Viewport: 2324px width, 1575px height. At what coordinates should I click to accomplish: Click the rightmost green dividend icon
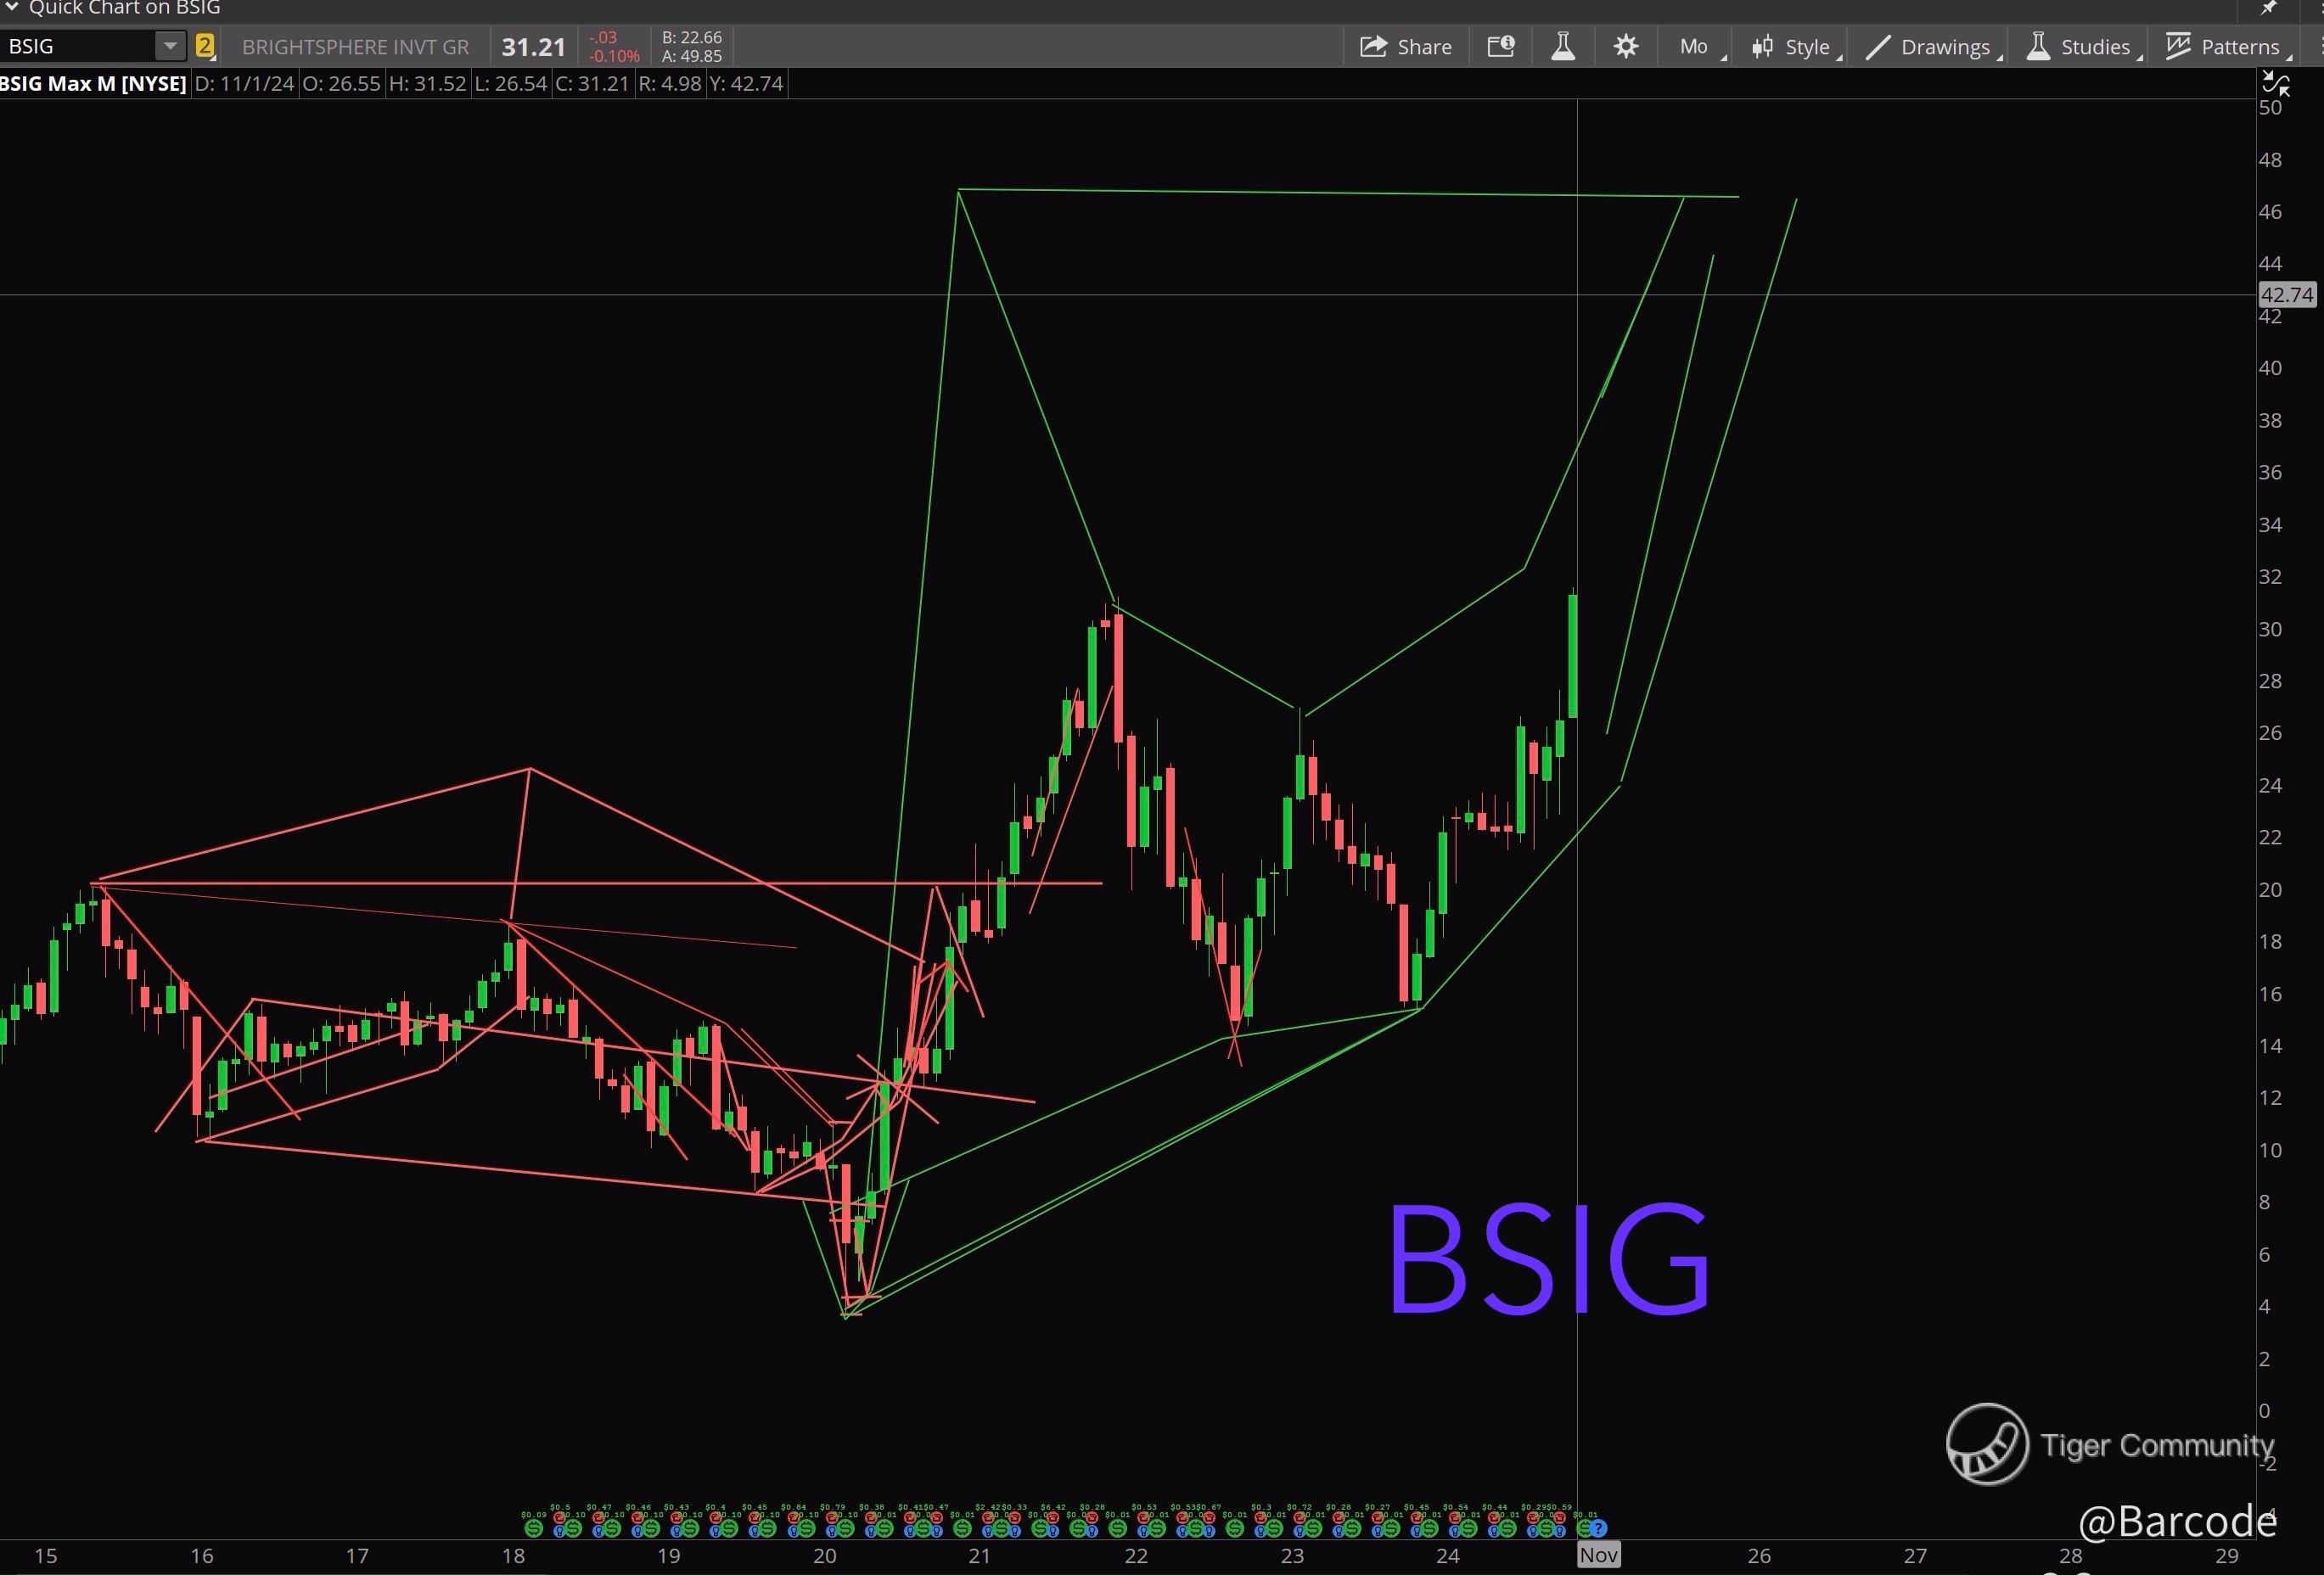1583,1528
